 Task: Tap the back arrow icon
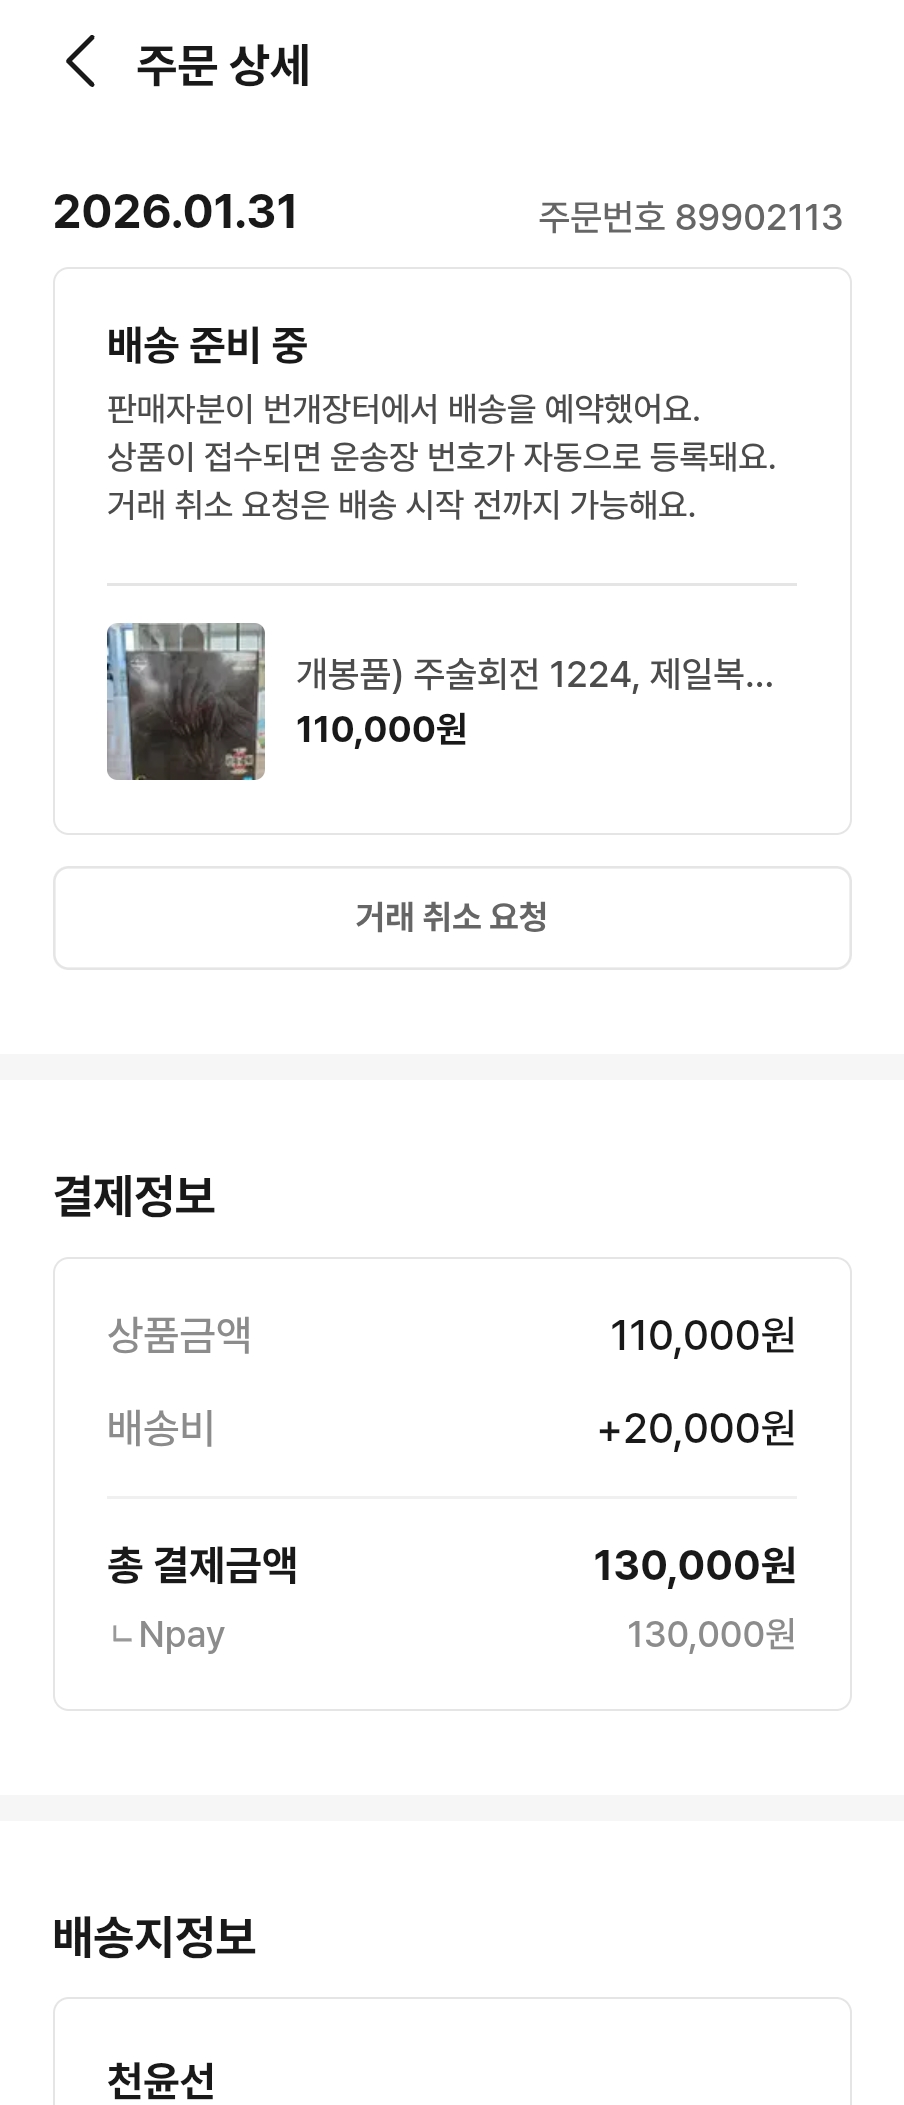(x=80, y=62)
